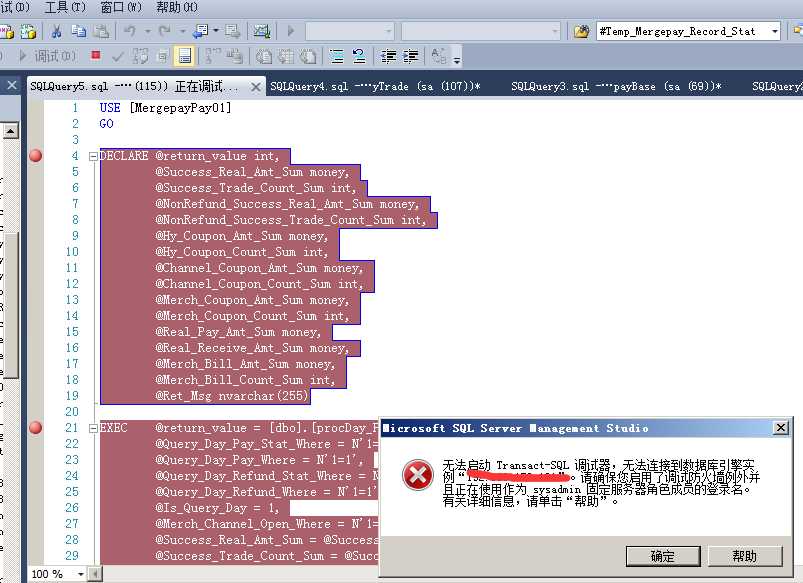Select the Results to File icon
Image resolution: width=803 pixels, height=583 pixels.
(x=308, y=56)
